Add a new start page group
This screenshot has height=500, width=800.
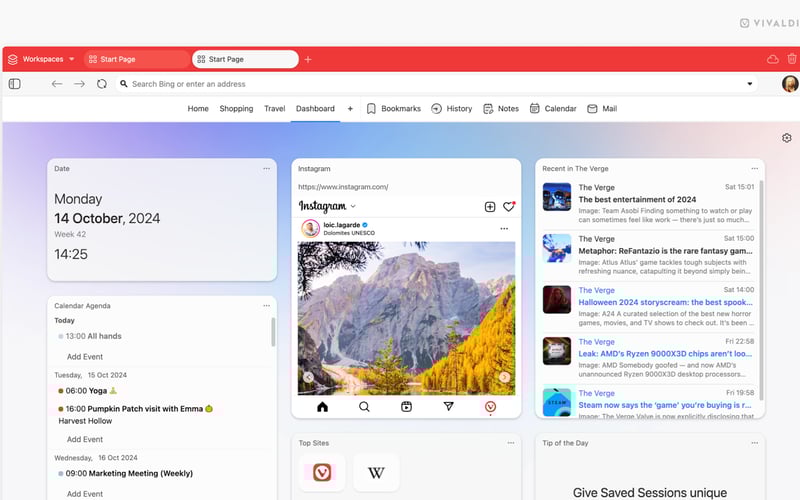(350, 109)
